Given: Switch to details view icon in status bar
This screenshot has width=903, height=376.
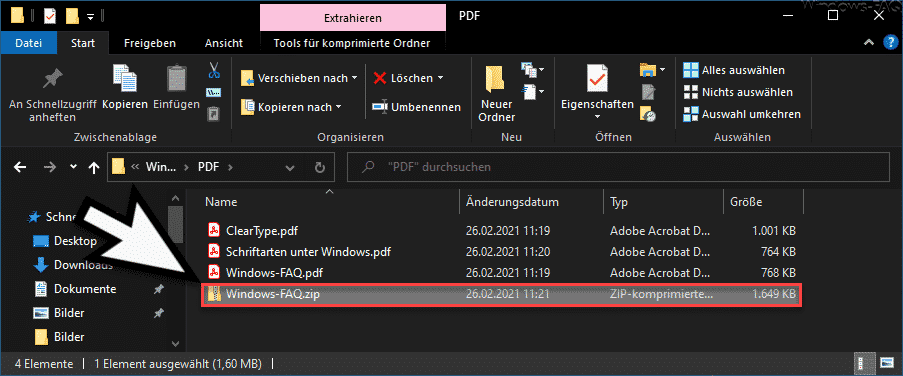Looking at the screenshot, I should tap(862, 363).
